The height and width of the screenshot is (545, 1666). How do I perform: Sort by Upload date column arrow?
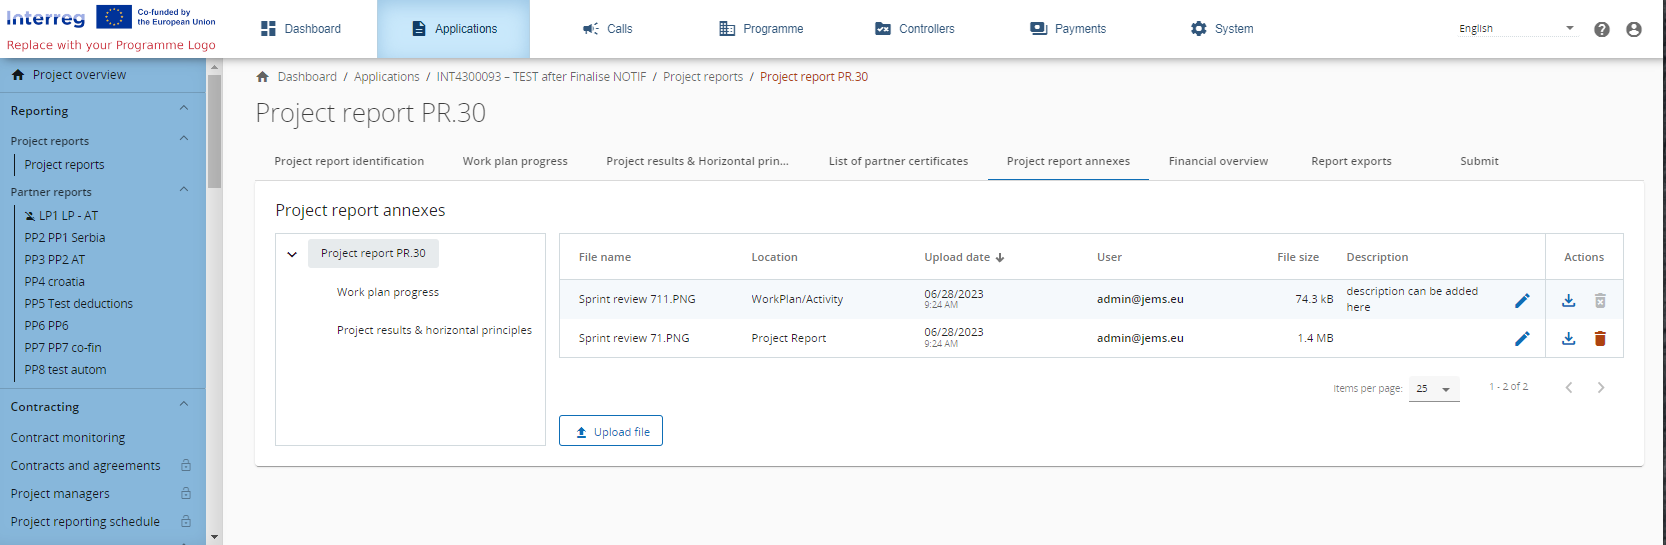coord(1000,258)
